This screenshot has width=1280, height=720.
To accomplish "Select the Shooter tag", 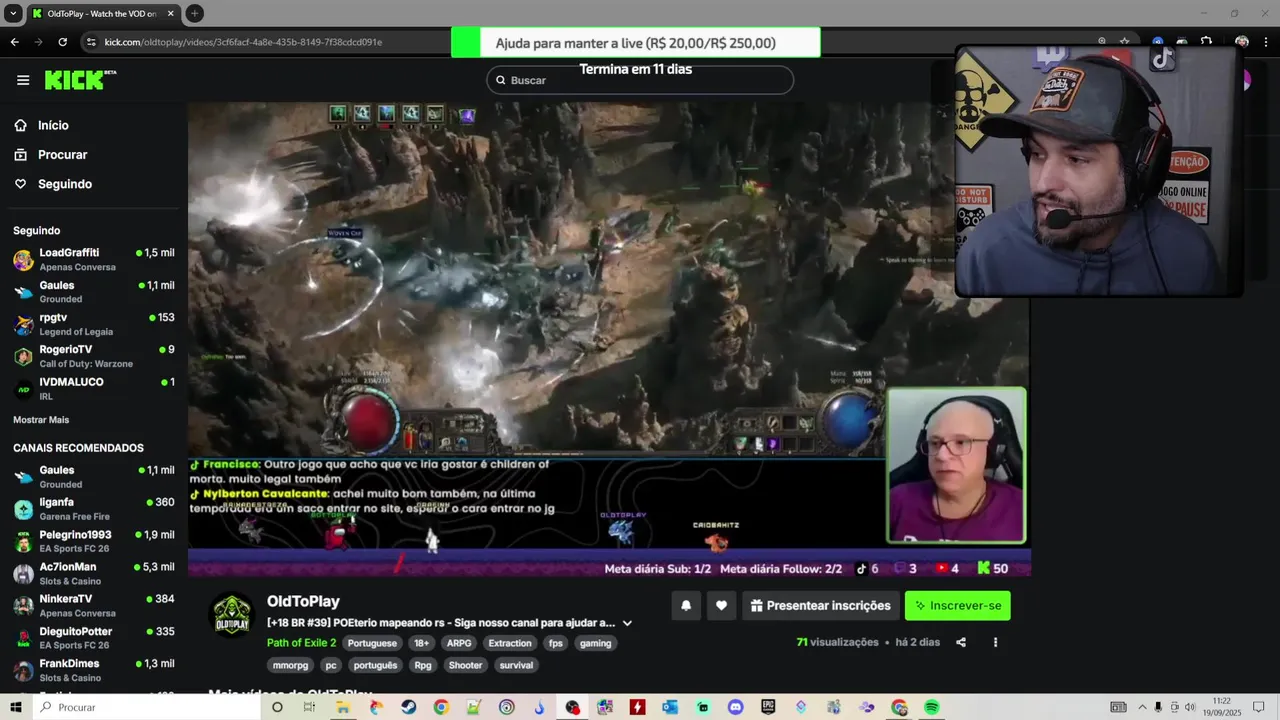I will [x=465, y=665].
